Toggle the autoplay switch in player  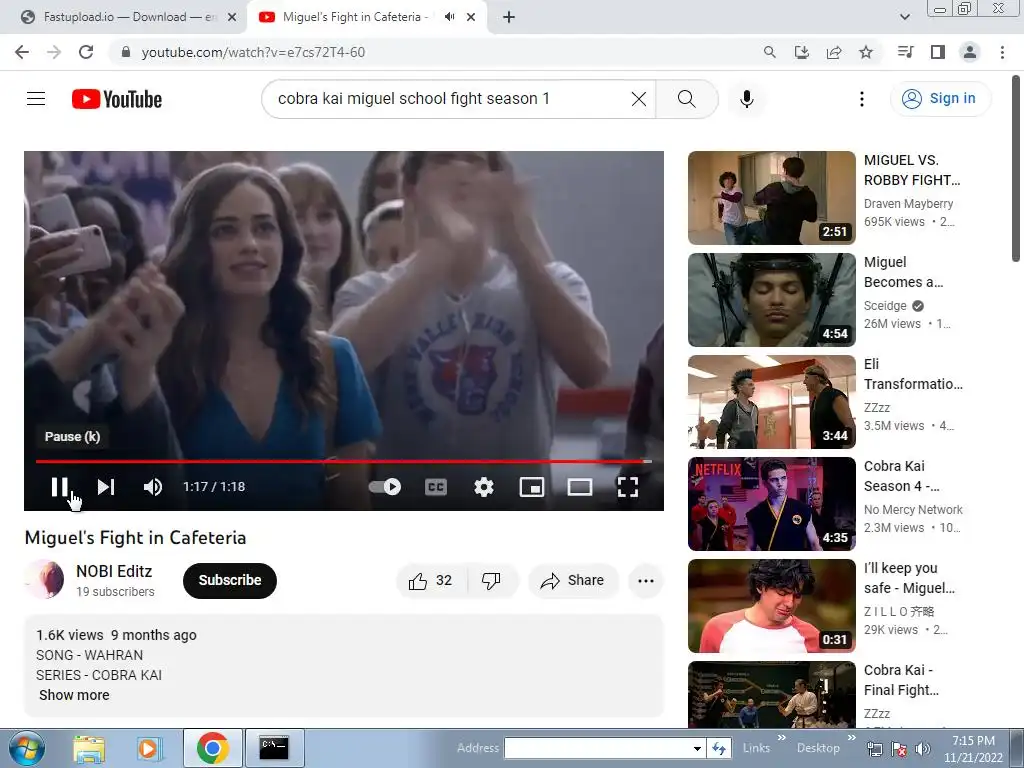pos(385,487)
